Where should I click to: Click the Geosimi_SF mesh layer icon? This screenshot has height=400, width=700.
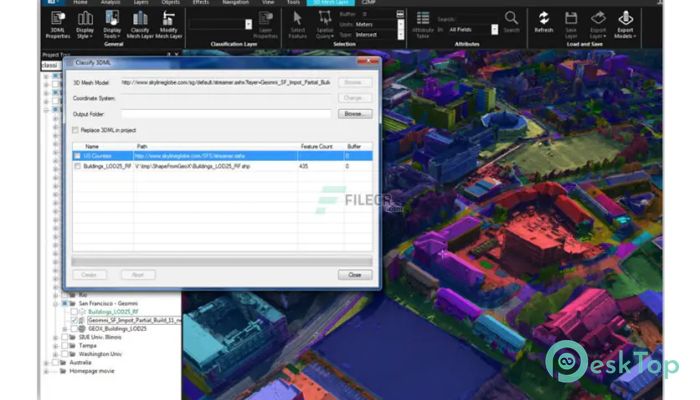82,320
